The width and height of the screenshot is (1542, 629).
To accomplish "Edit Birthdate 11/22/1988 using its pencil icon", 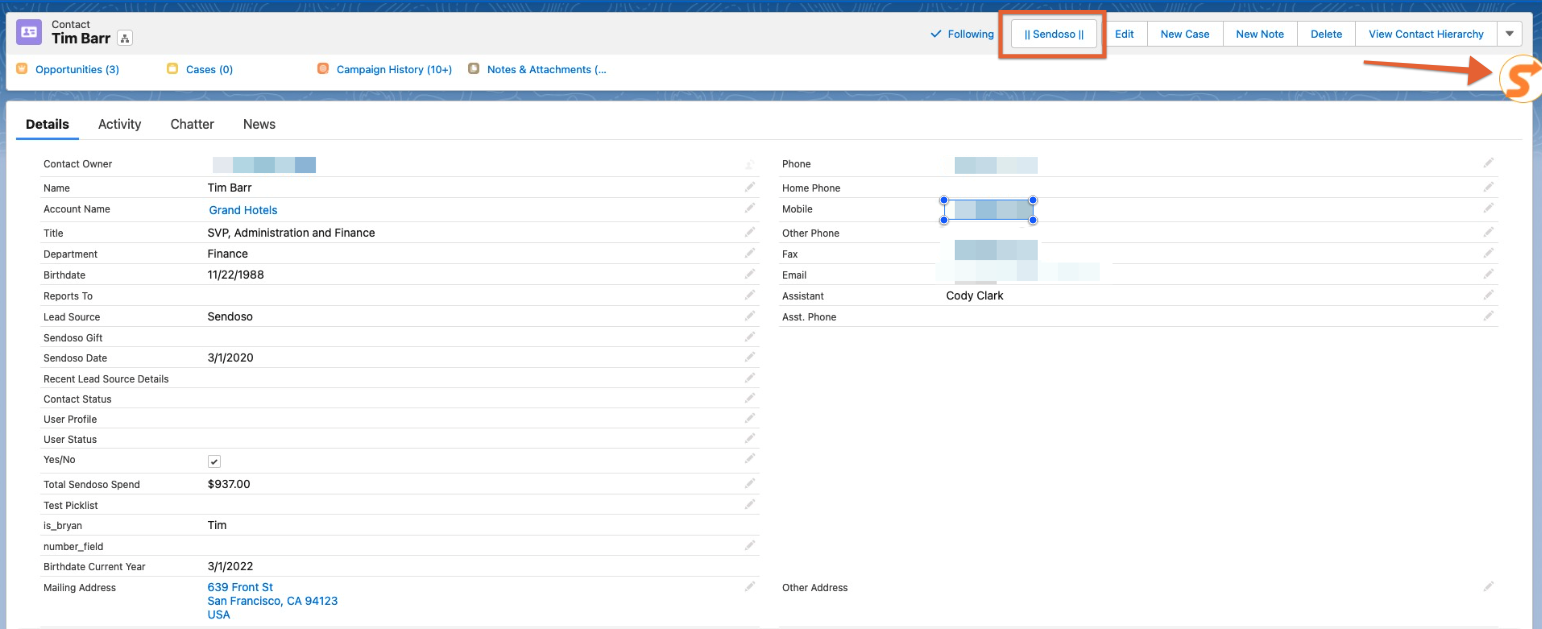I will point(750,274).
